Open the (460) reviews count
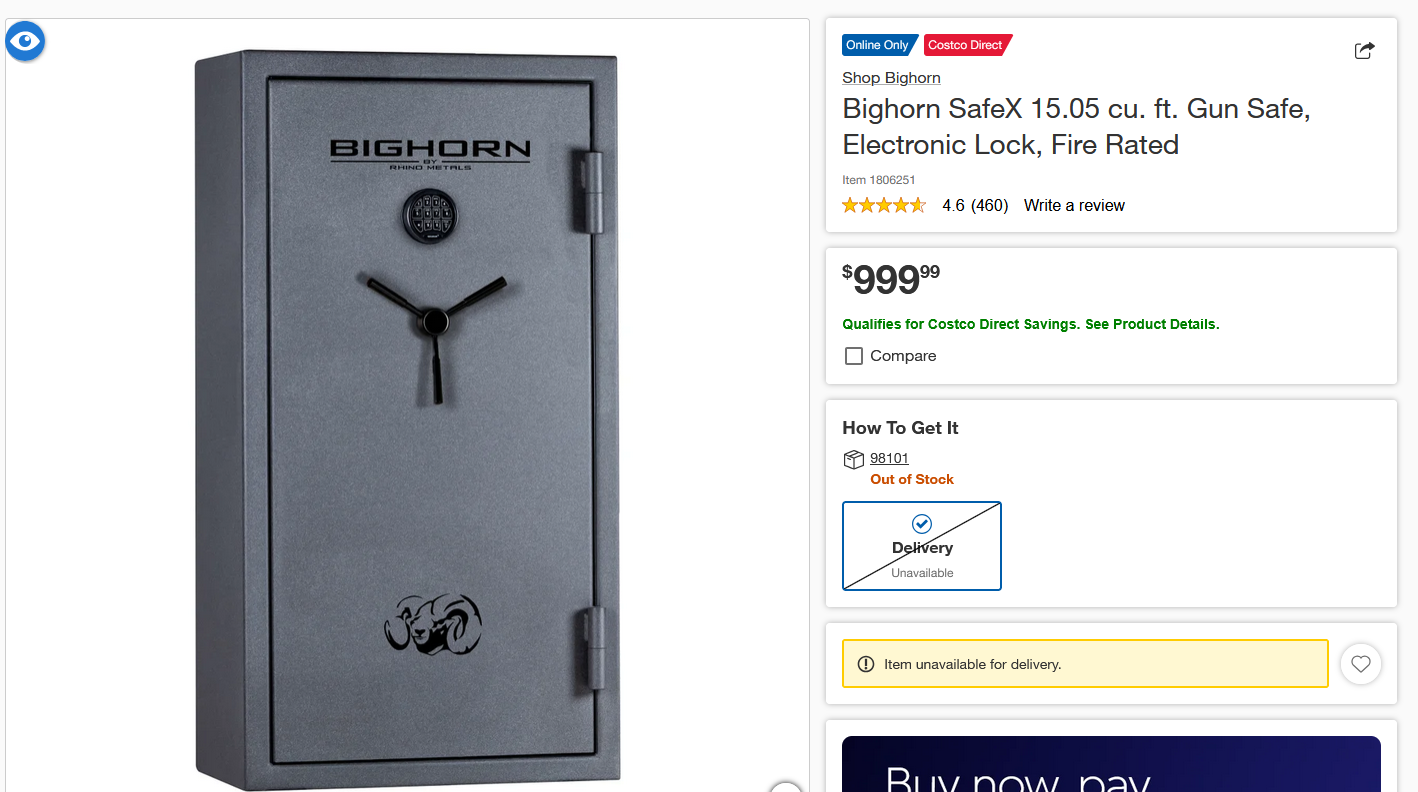Image resolution: width=1418 pixels, height=792 pixels. [x=989, y=205]
